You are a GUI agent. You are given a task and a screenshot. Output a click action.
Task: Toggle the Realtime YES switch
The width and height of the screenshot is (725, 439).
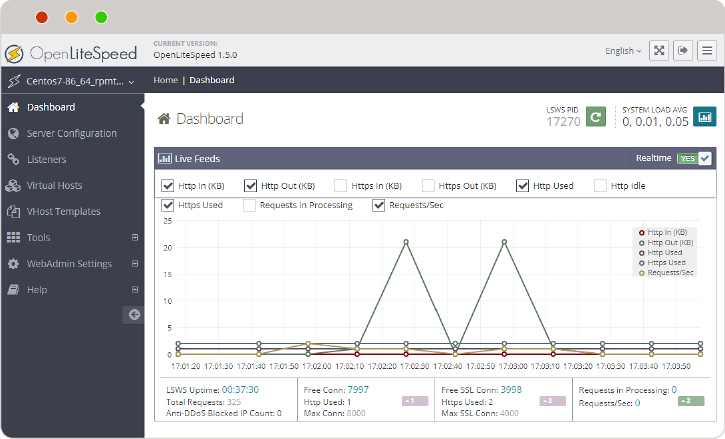(694, 158)
